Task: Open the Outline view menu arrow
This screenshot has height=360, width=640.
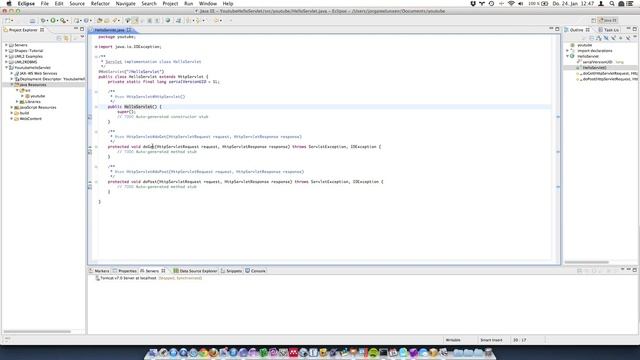Action: [635, 38]
